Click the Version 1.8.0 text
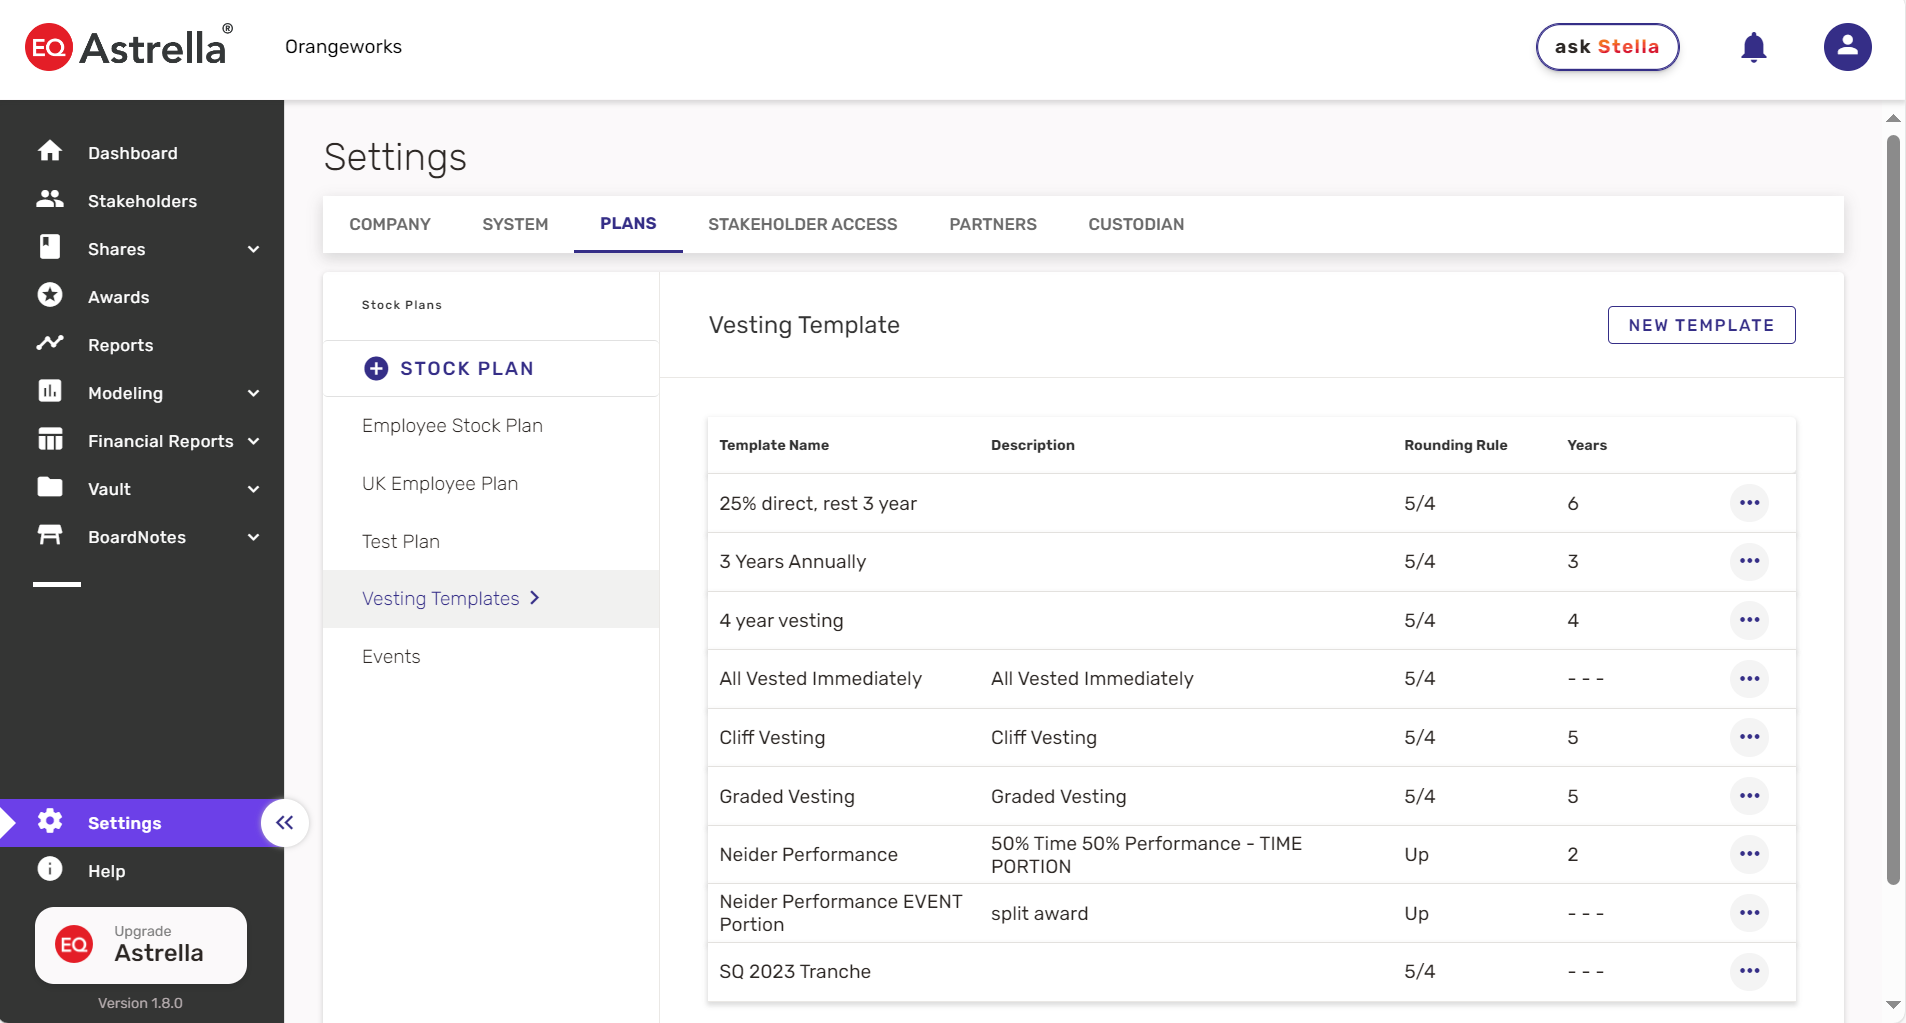 tap(140, 1003)
